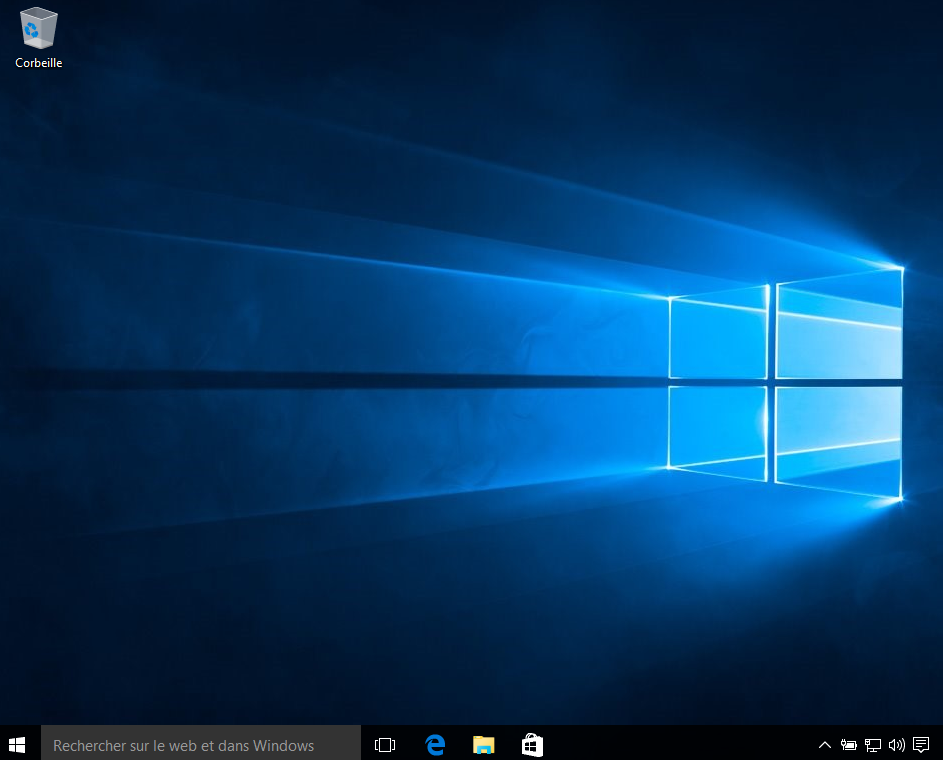Launch Microsoft Edge from the taskbar
943x760 pixels.
coord(435,745)
